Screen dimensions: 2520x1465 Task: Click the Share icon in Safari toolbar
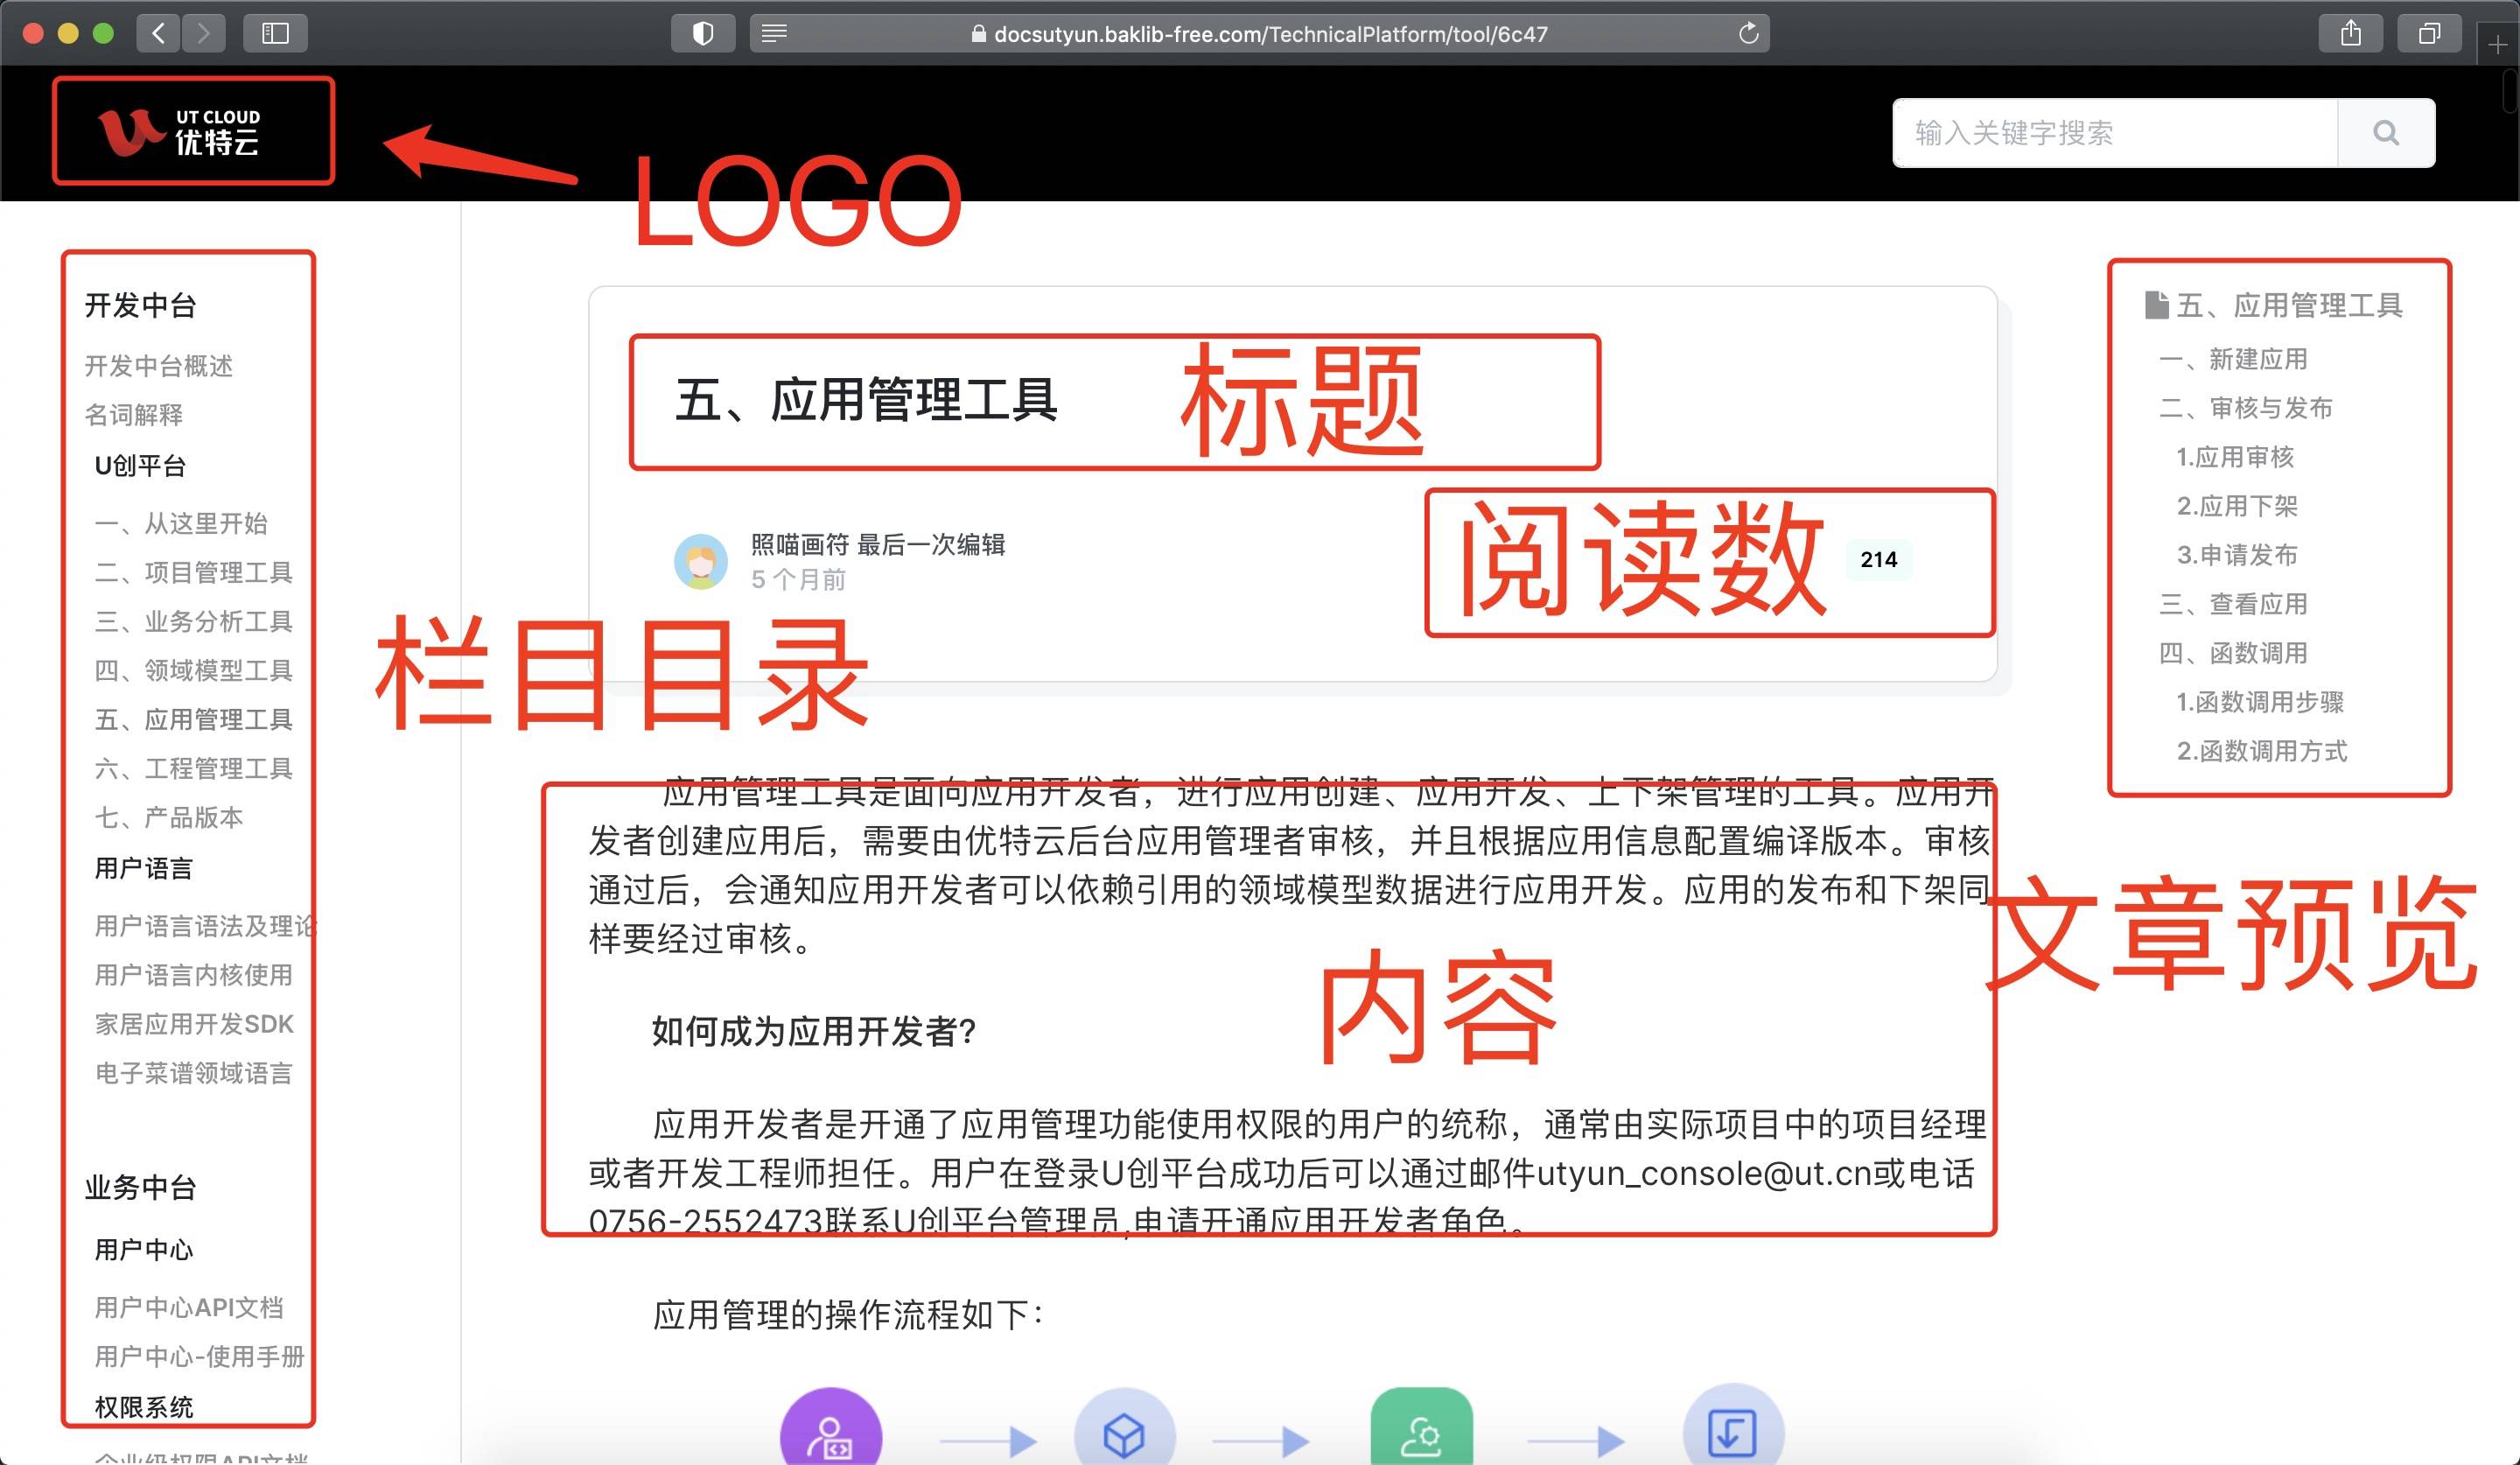click(2351, 34)
